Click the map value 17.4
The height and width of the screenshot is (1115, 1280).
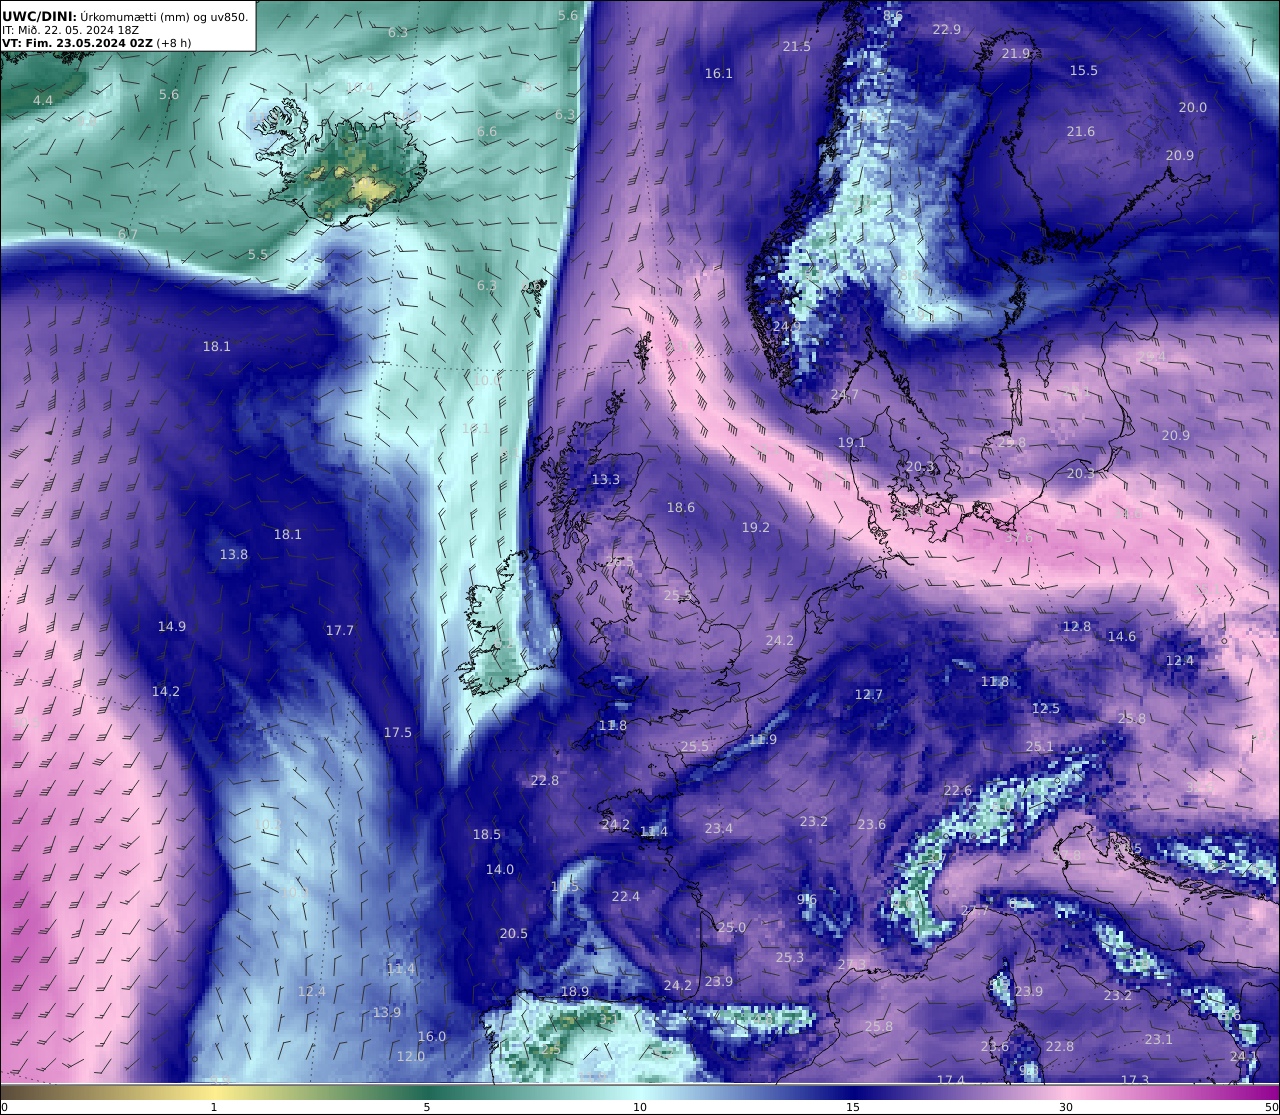tap(951, 1080)
